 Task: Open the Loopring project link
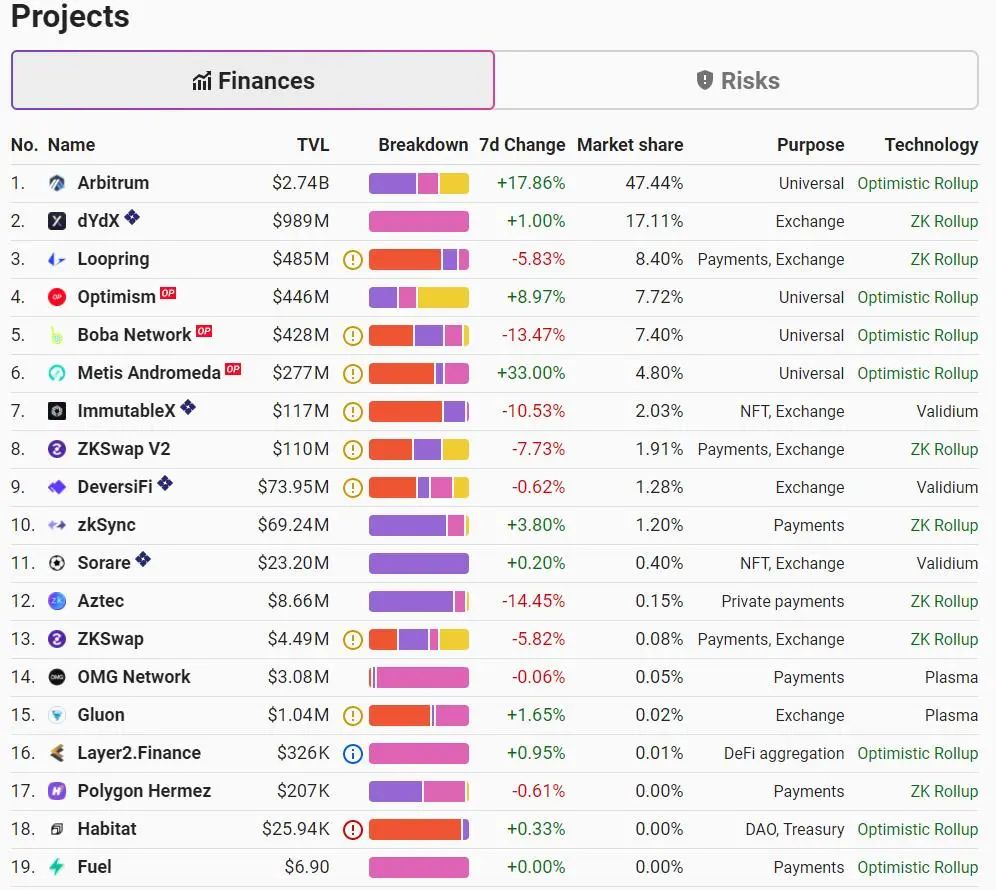pyautogui.click(x=113, y=259)
